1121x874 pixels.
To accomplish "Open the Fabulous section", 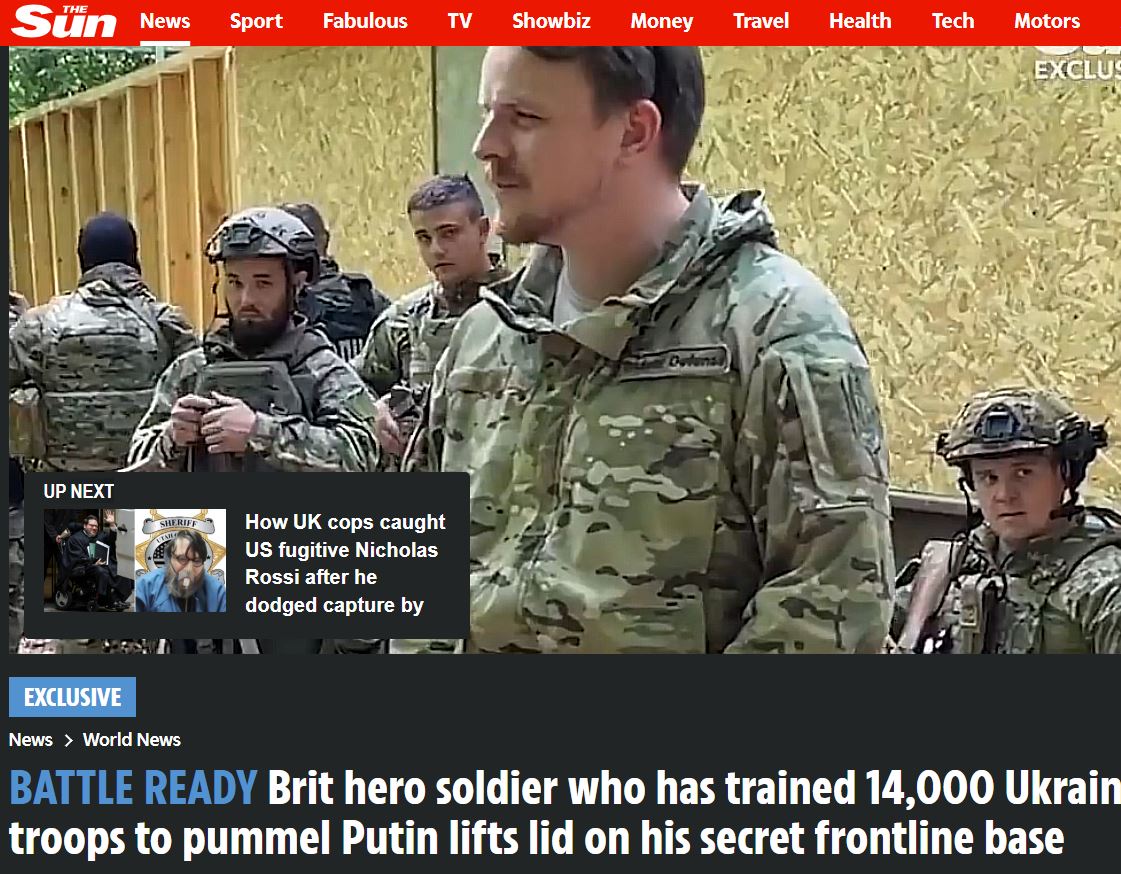I will 365,21.
